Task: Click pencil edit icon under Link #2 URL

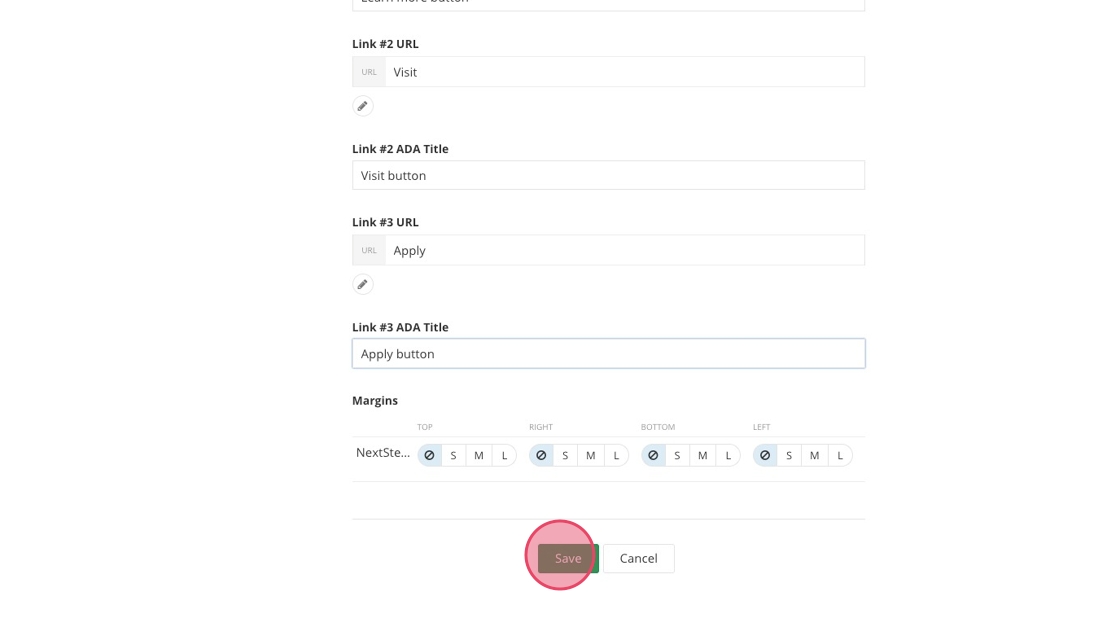Action: click(363, 106)
